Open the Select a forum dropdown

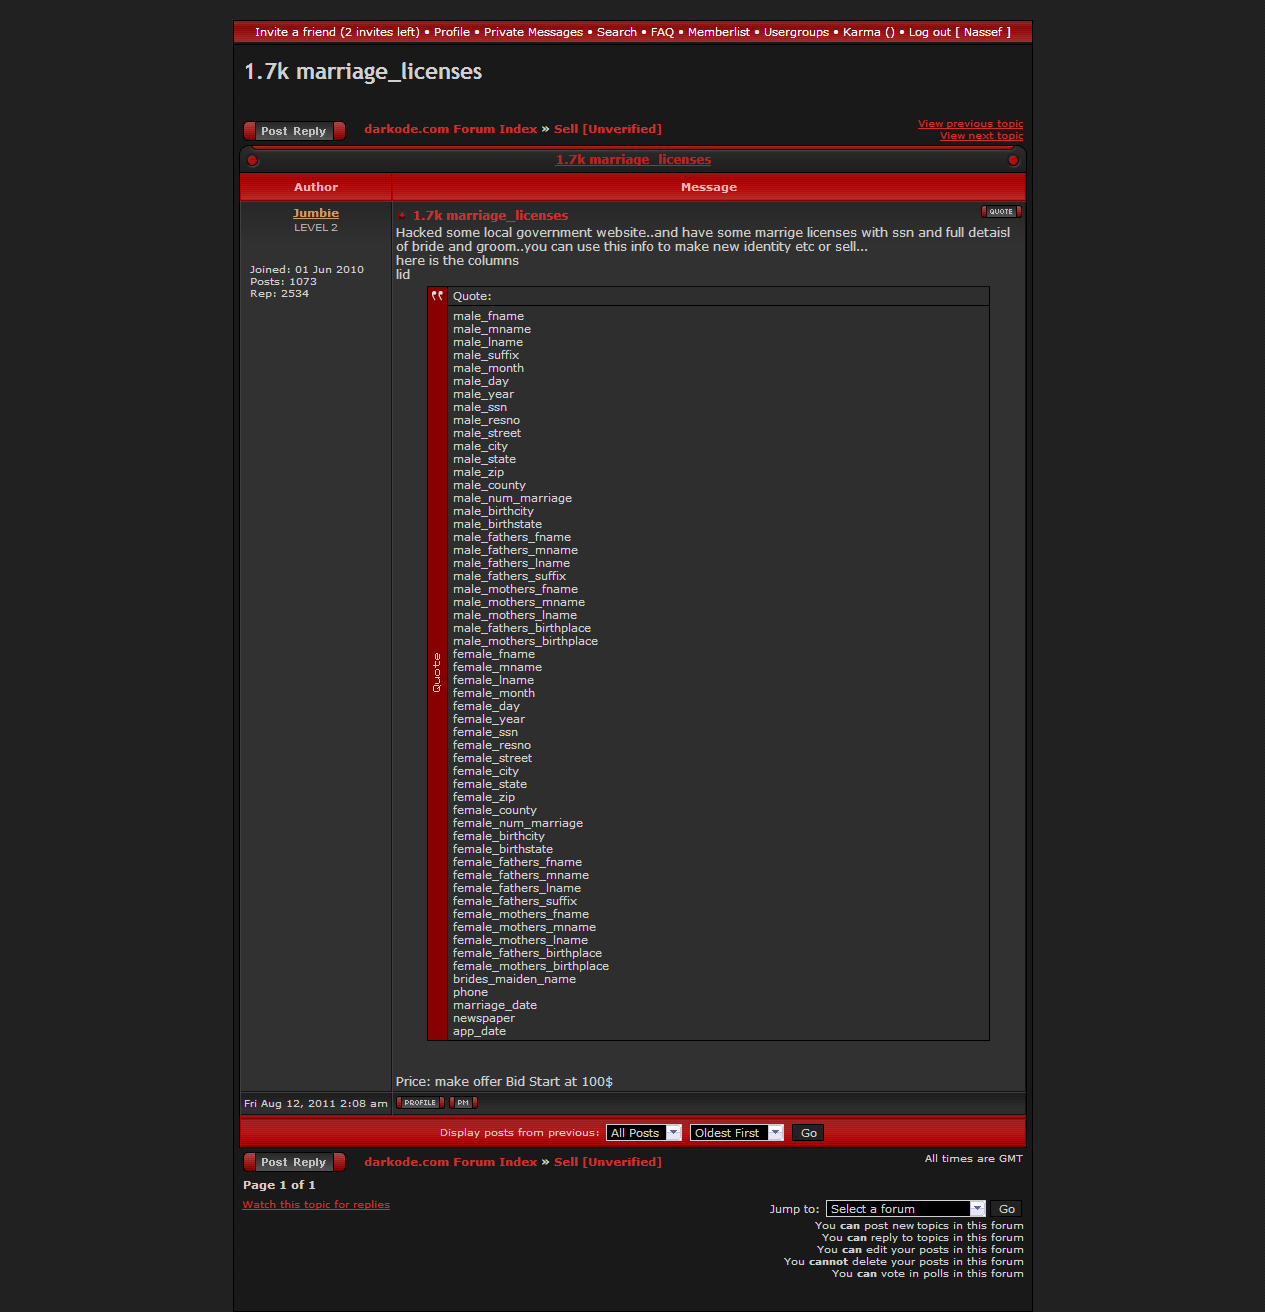pos(905,1209)
